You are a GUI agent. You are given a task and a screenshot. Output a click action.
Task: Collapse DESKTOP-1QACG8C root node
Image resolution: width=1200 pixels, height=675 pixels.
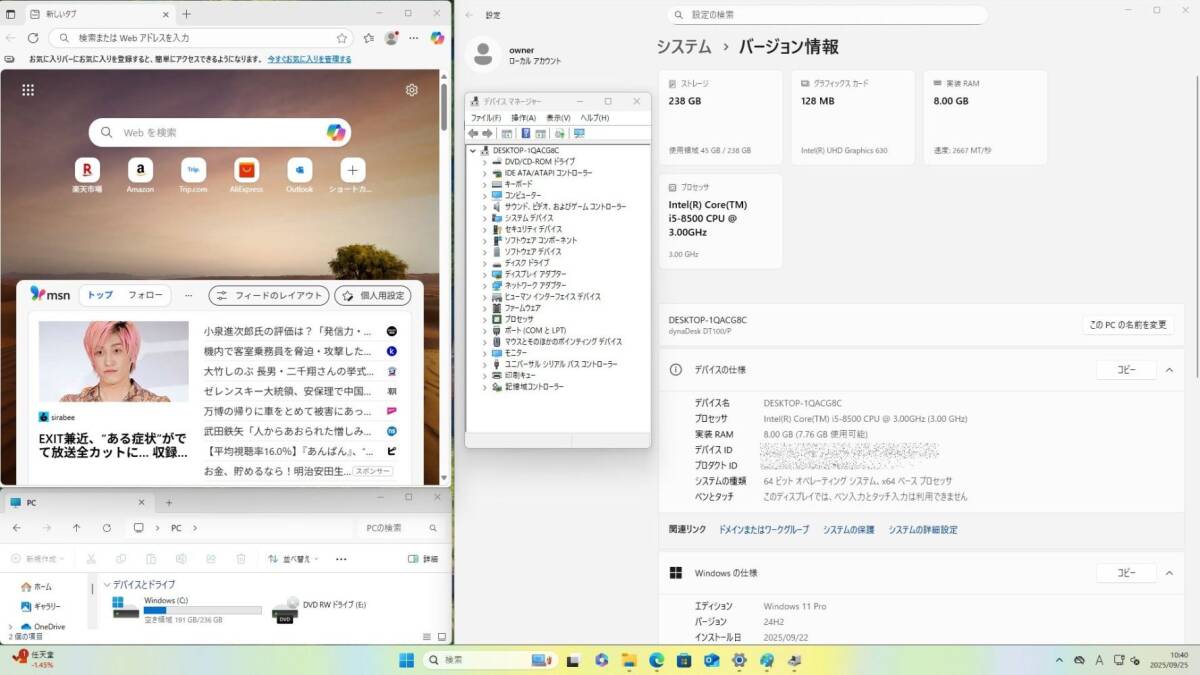click(474, 150)
